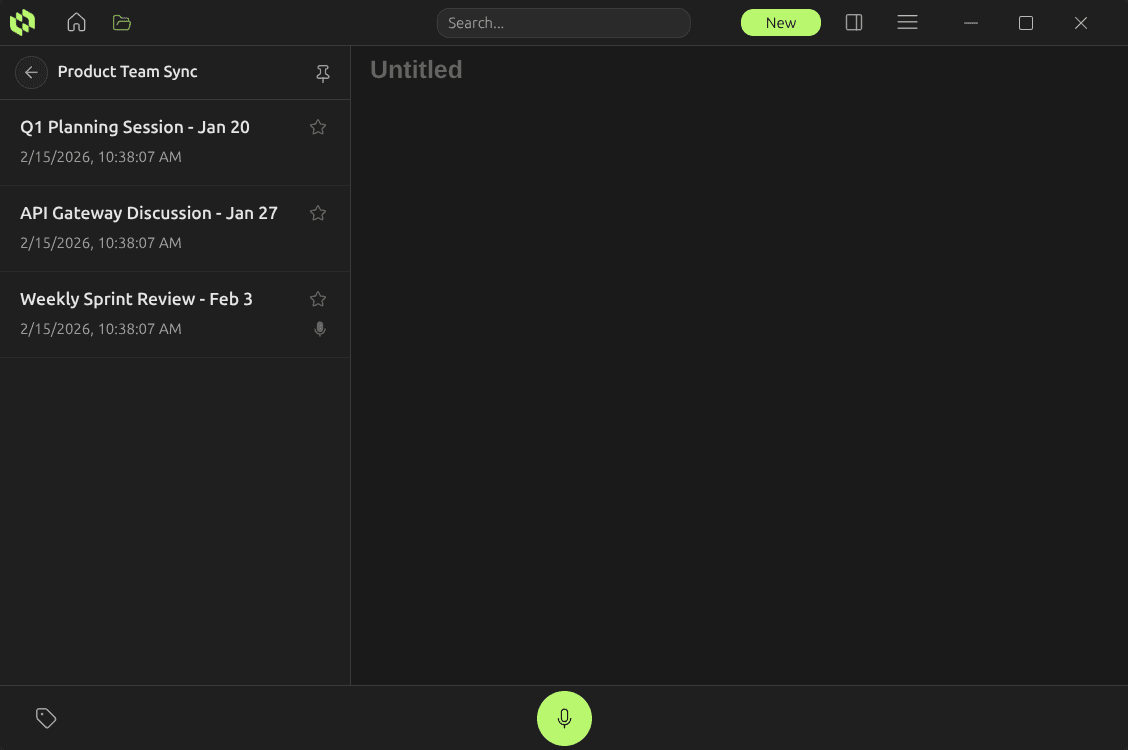Screen dimensions: 1128x750
Task: Favorite the API Gateway Discussion note
Action: click(x=317, y=213)
